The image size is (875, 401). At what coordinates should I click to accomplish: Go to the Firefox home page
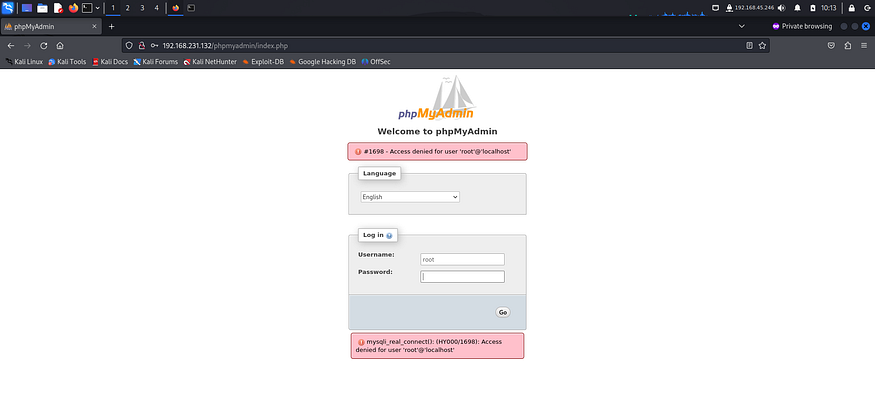click(x=60, y=46)
